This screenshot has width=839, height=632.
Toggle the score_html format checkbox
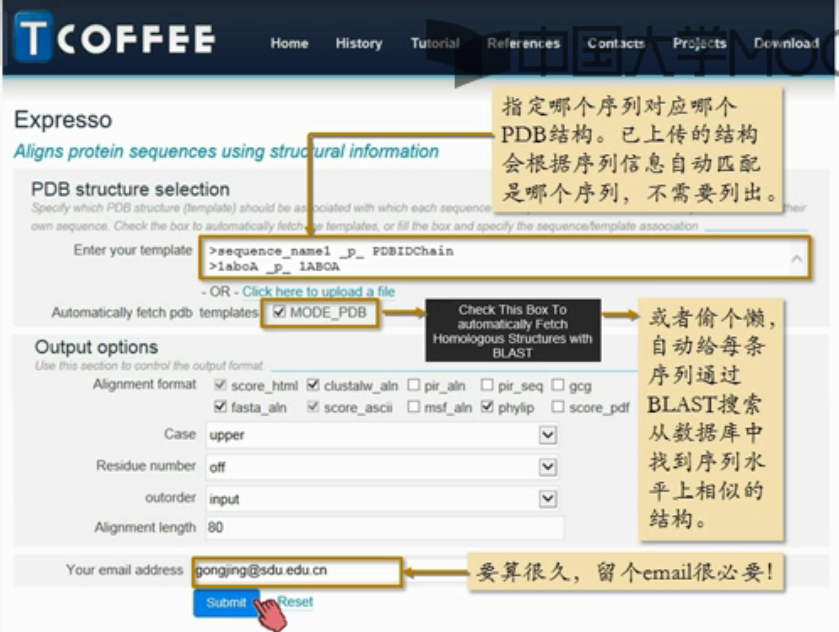[x=220, y=385]
